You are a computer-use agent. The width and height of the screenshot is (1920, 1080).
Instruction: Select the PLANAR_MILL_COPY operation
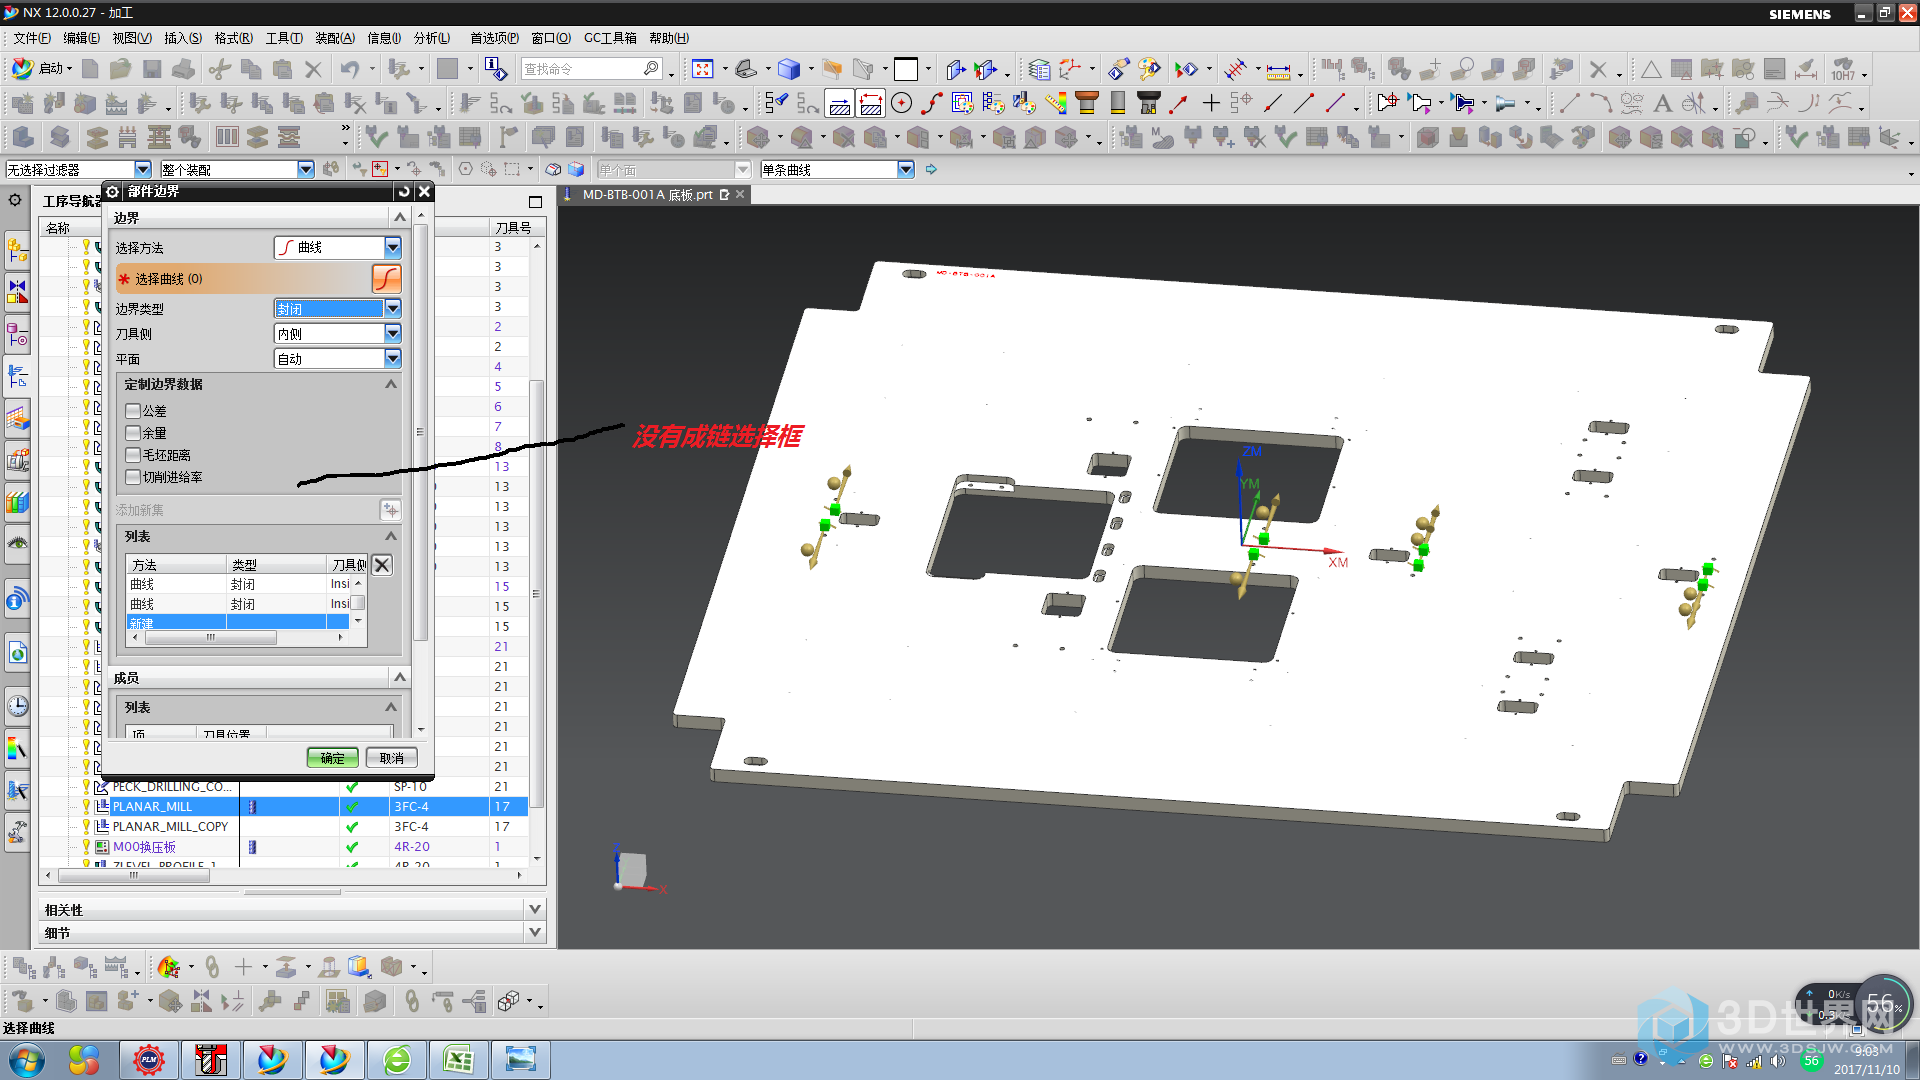[x=170, y=826]
